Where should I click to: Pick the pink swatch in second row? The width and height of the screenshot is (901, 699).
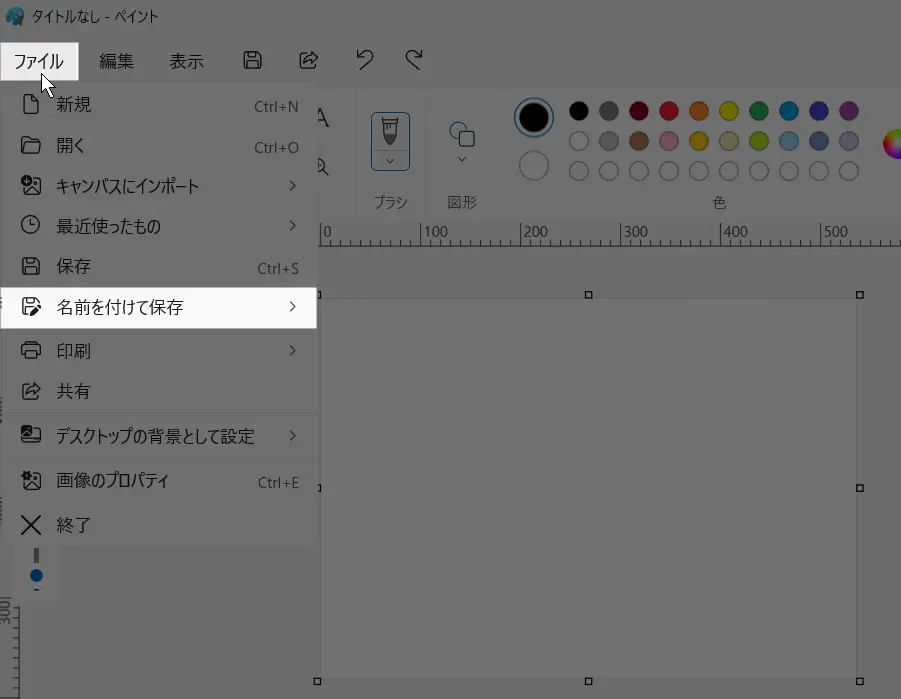[x=669, y=141]
